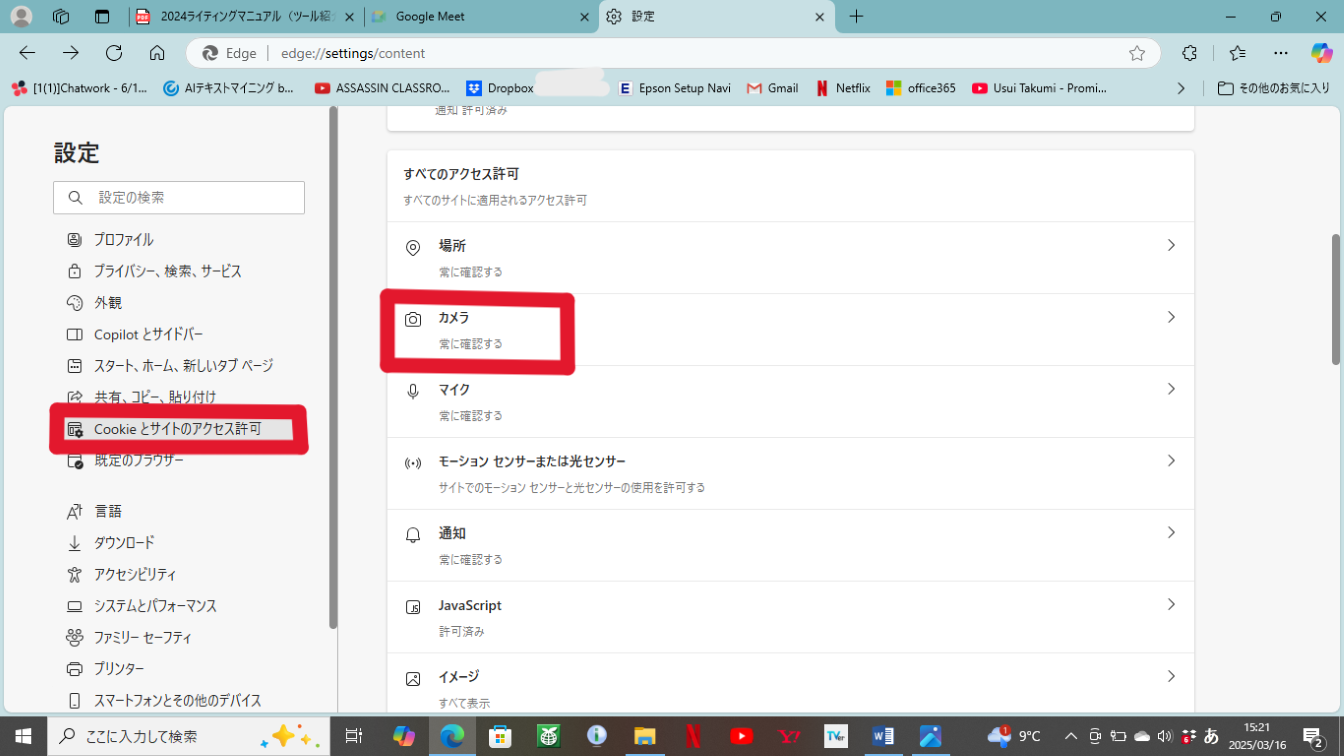
Task: Switch to the Google Meet tab
Action: (x=470, y=17)
